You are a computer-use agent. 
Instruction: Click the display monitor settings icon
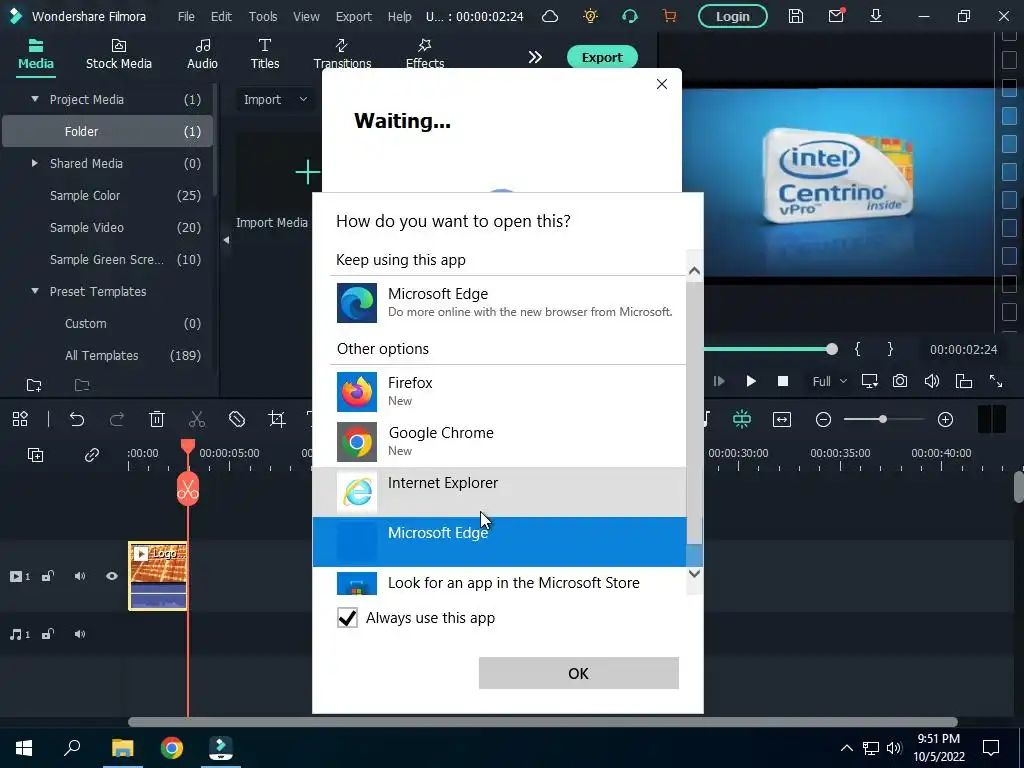(869, 381)
